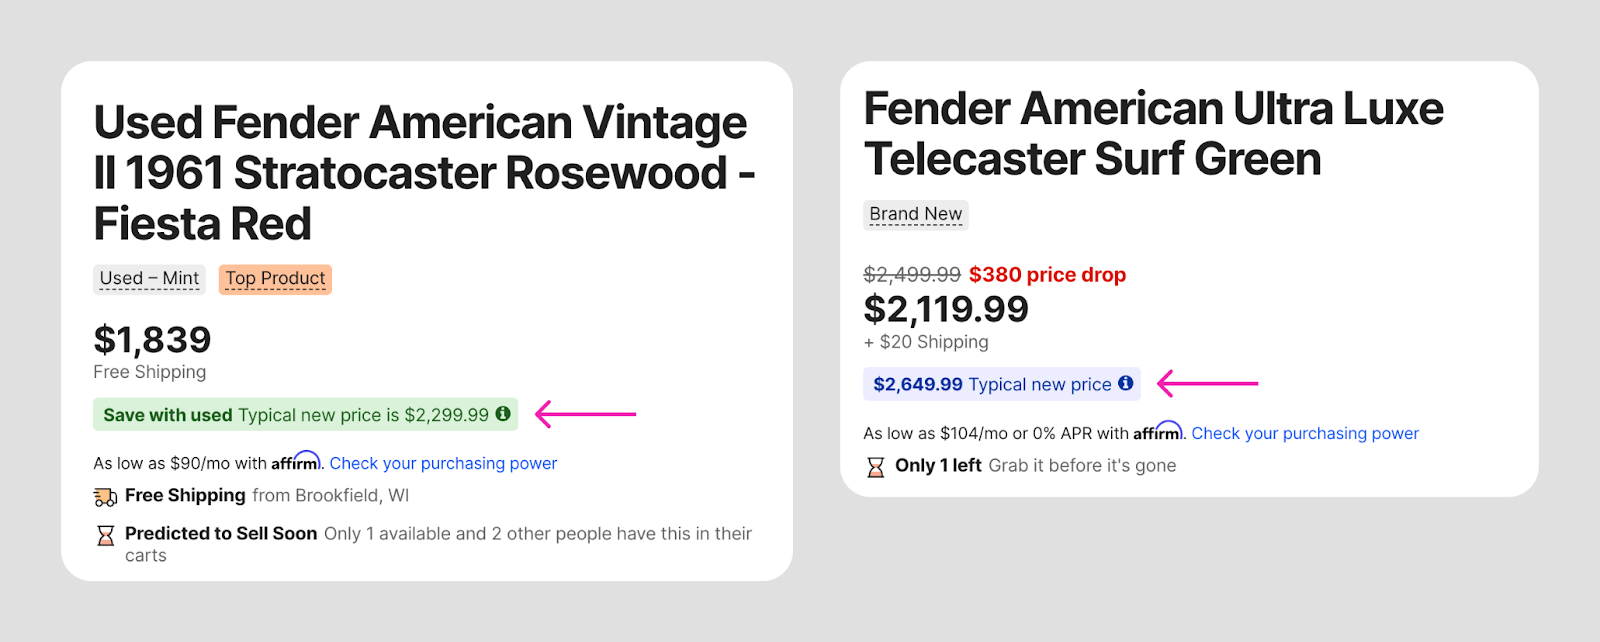This screenshot has width=1600, height=642.
Task: Click the info icon beside $2,649.99 Typical new price
Action: tap(1125, 383)
